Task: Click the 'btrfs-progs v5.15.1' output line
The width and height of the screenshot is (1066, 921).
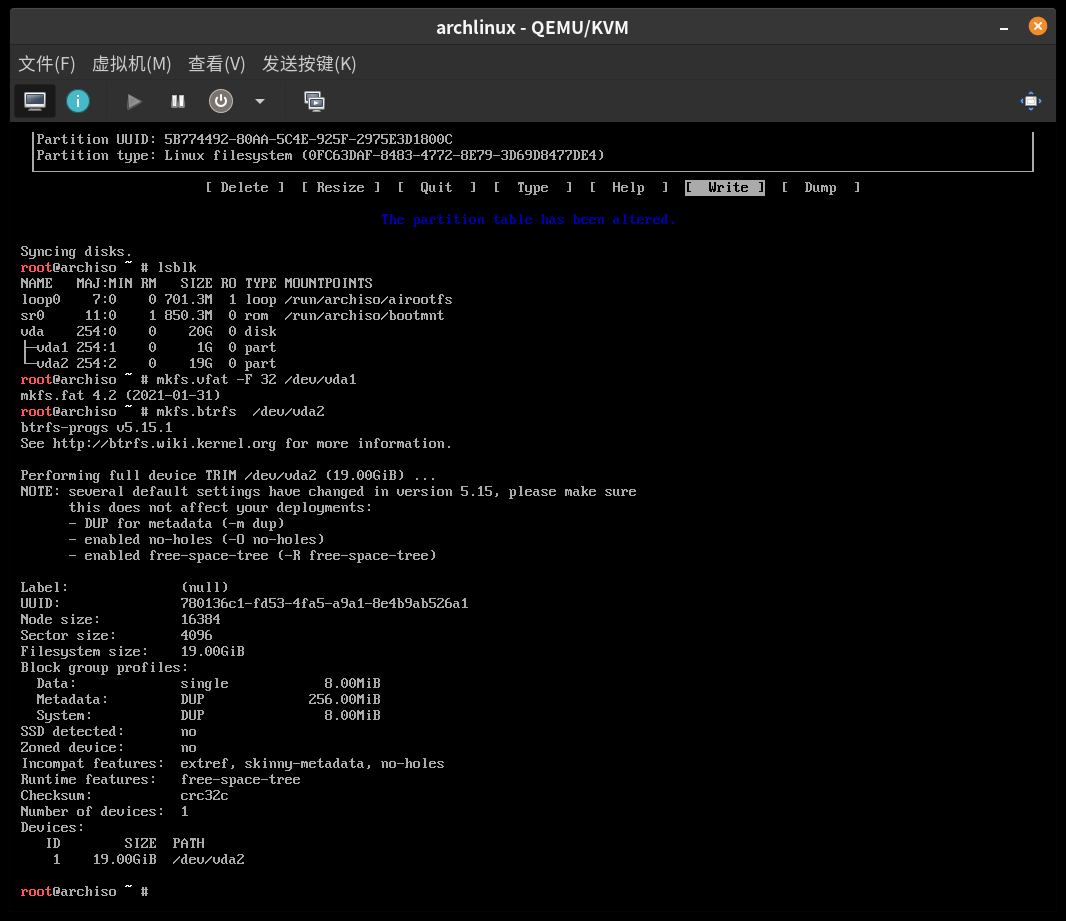Action: coord(97,428)
